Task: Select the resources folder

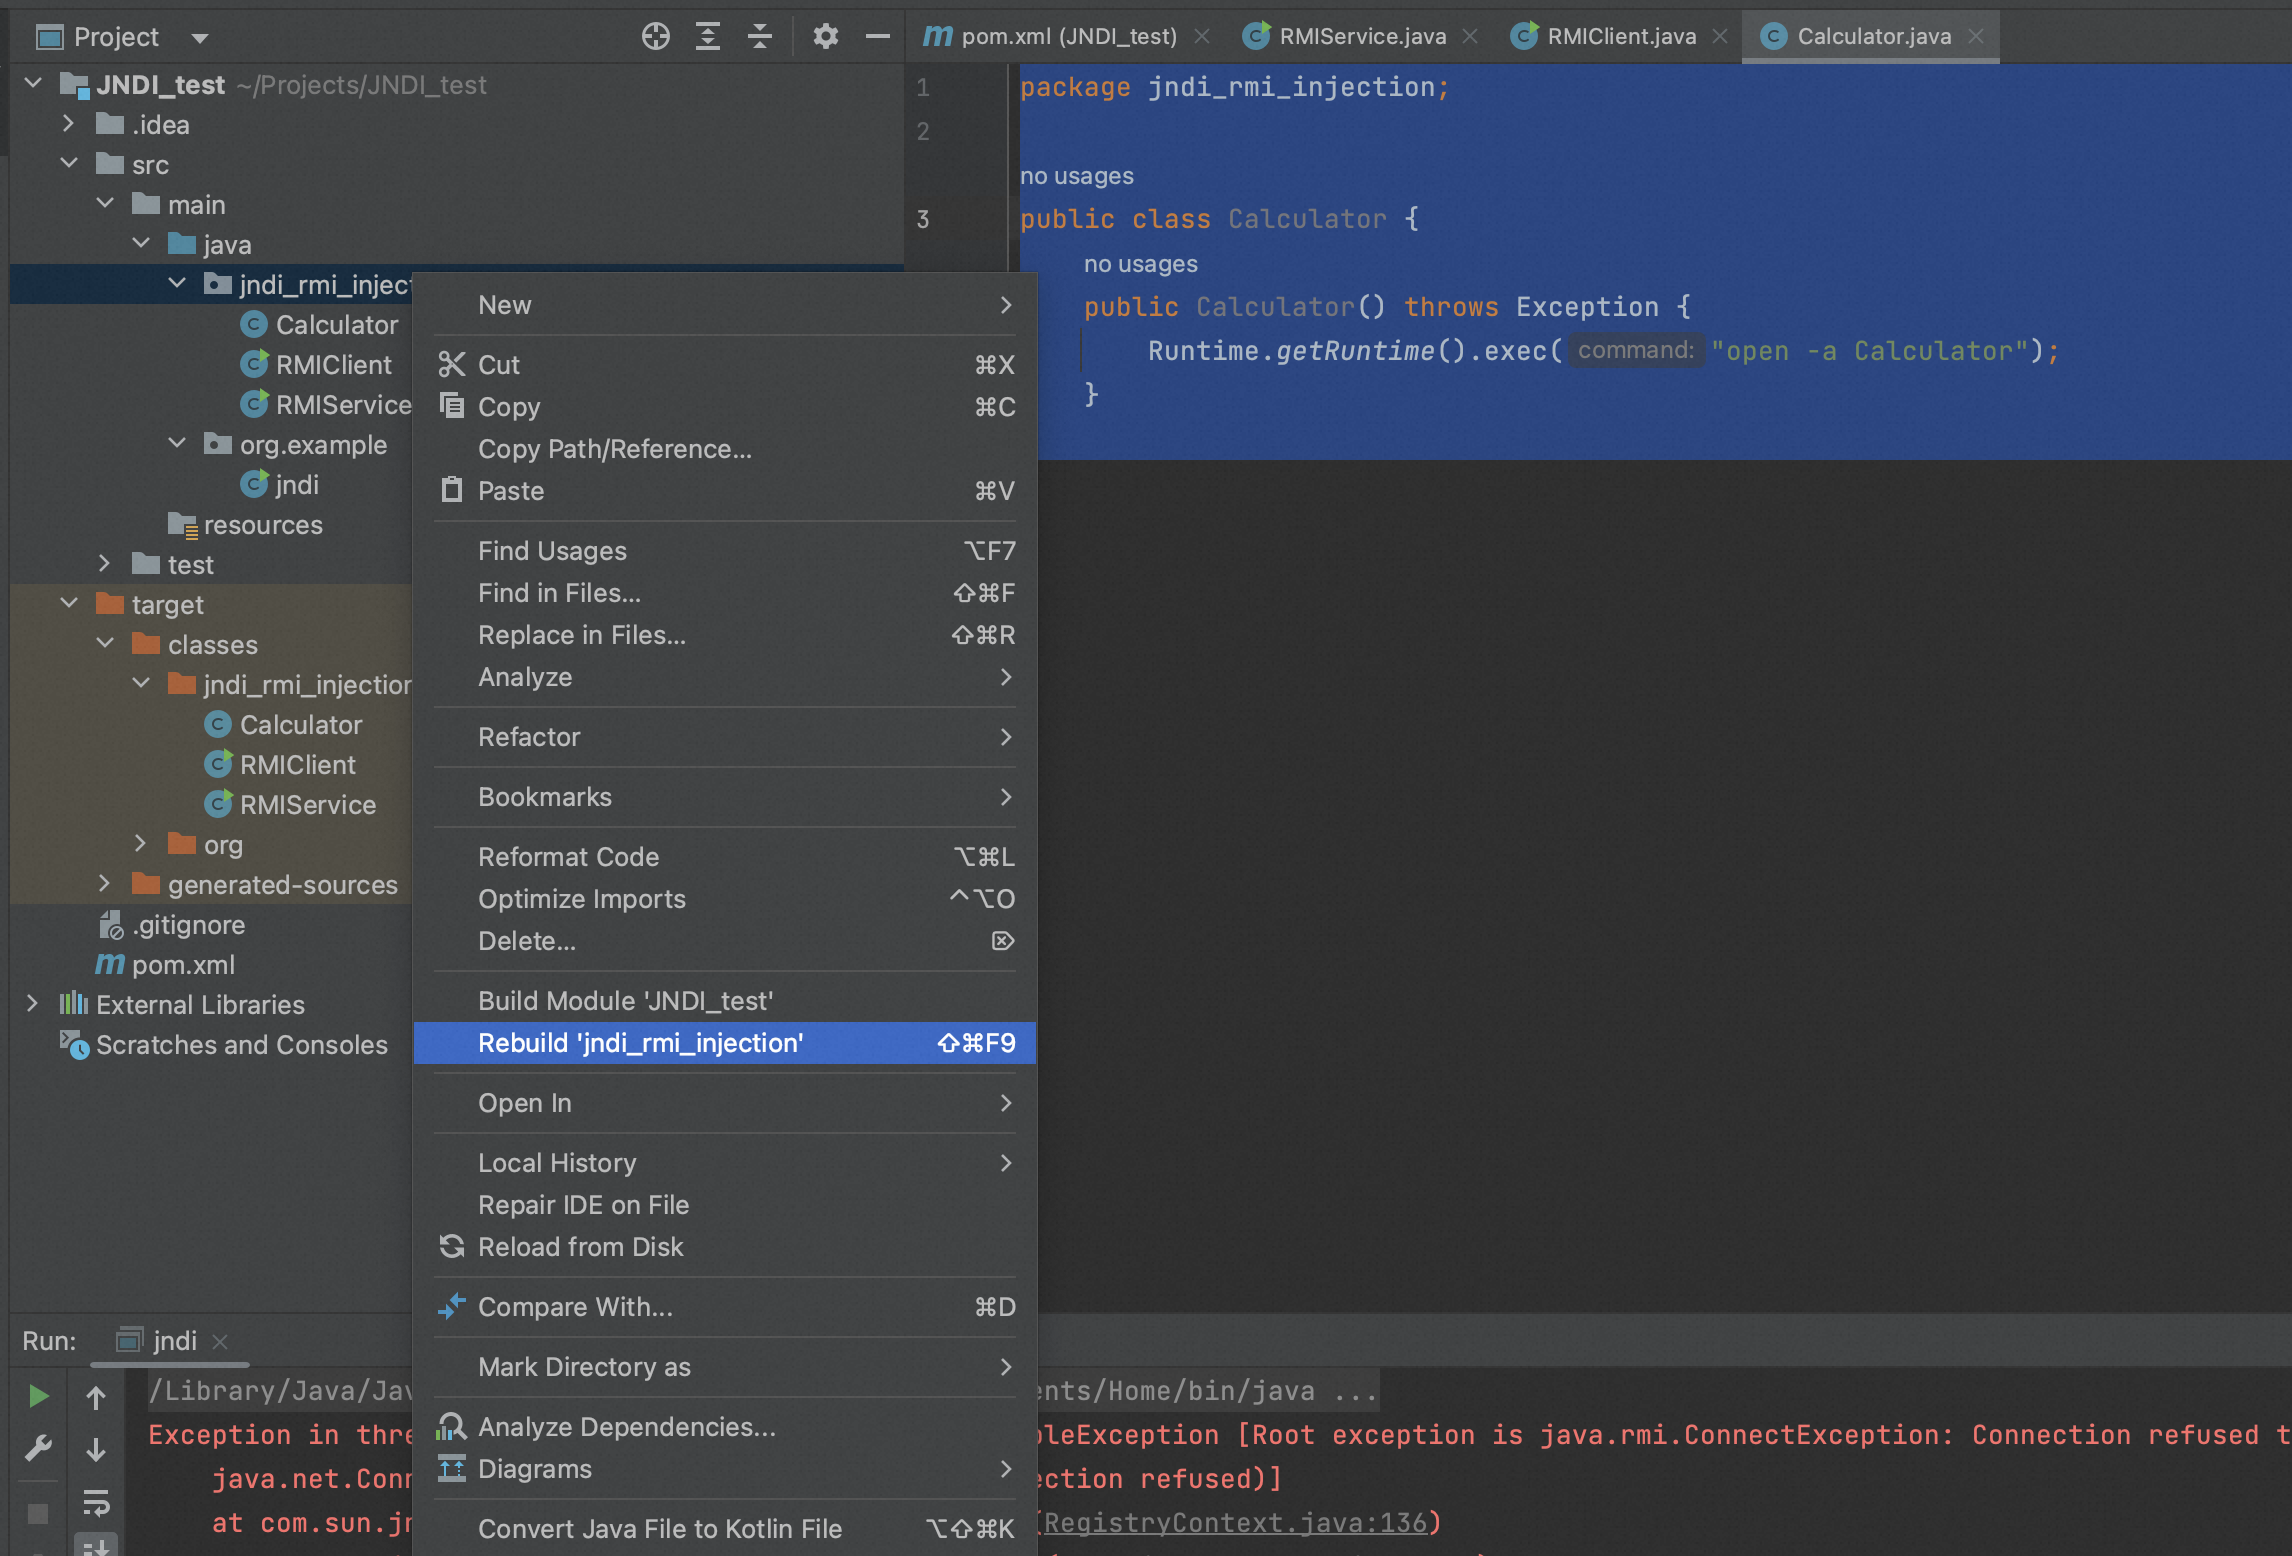Action: 262,525
